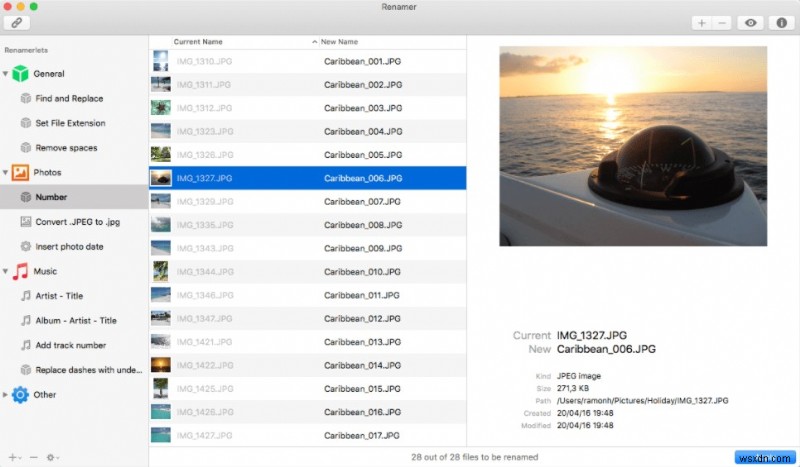Click the minus toolbar button
The height and width of the screenshot is (467, 800).
[722, 23]
